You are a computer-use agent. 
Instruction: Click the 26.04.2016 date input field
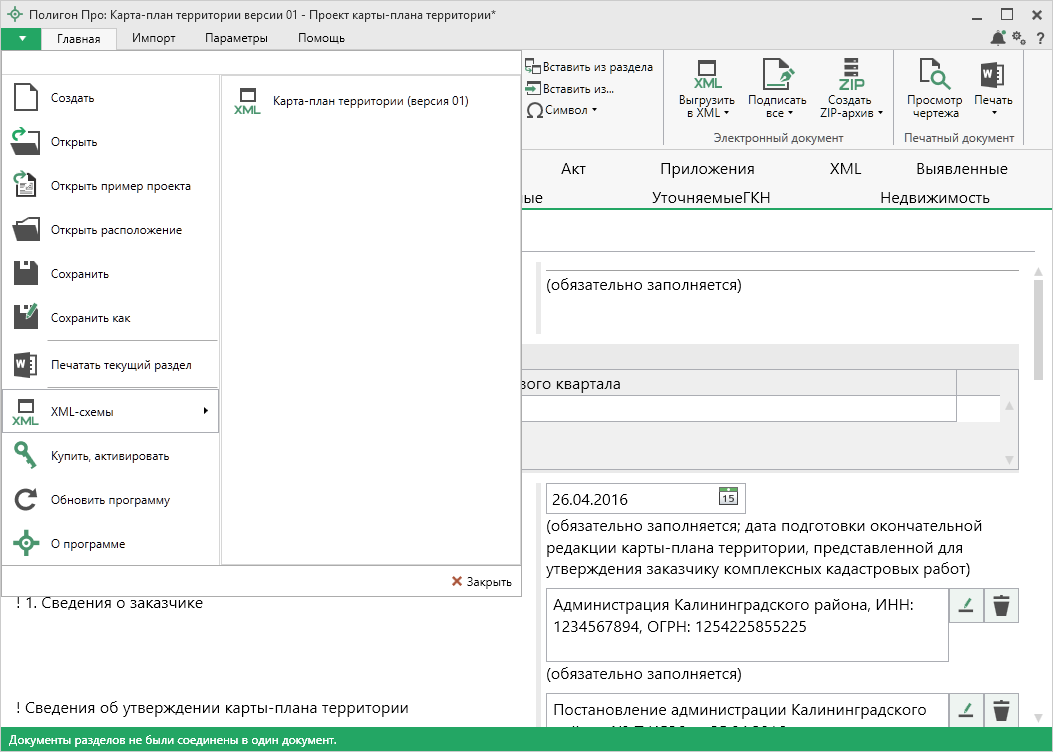630,499
